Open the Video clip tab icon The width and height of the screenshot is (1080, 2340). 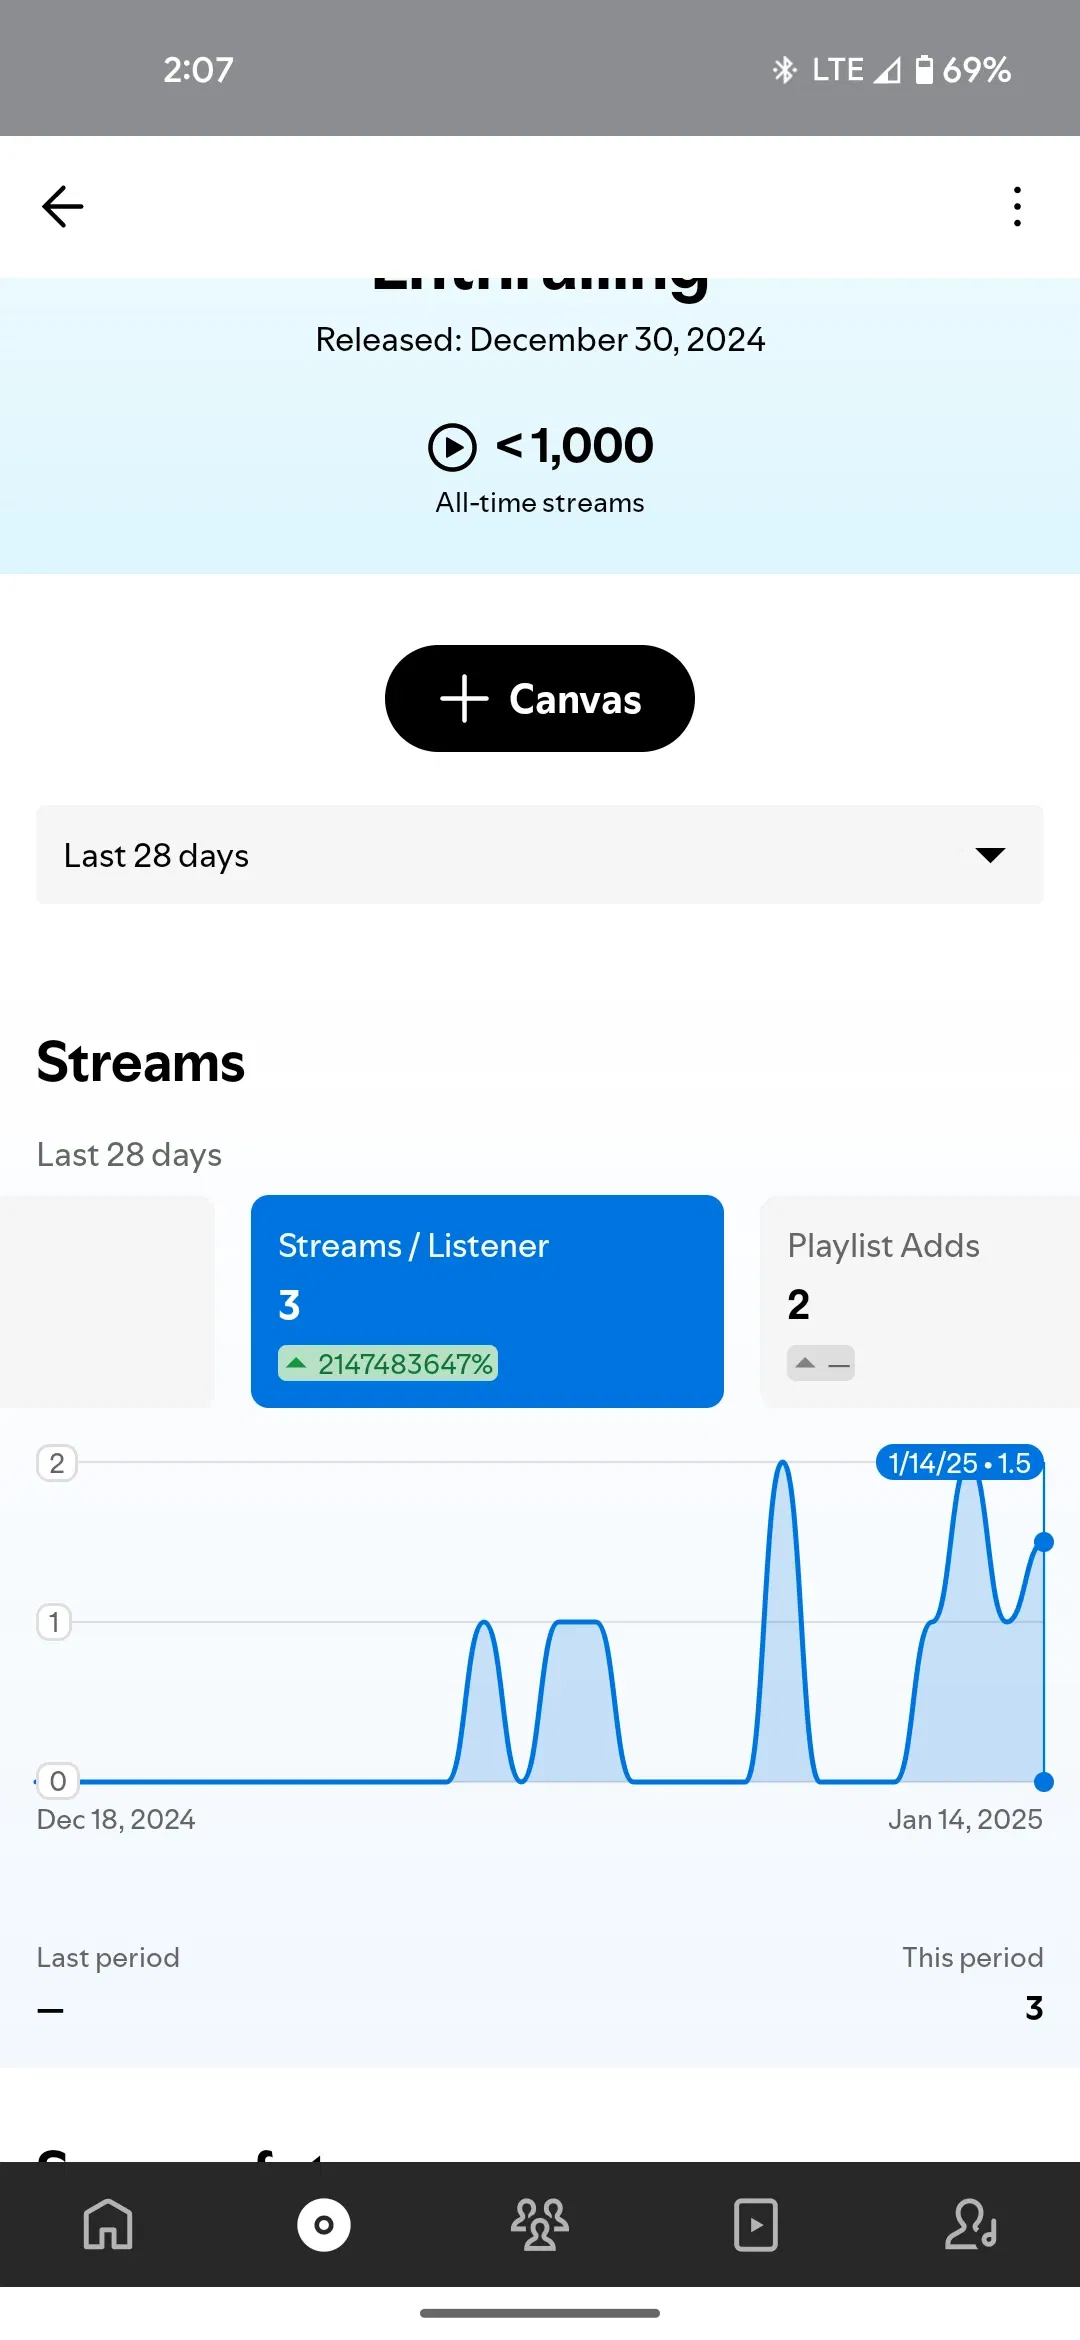(x=756, y=2224)
